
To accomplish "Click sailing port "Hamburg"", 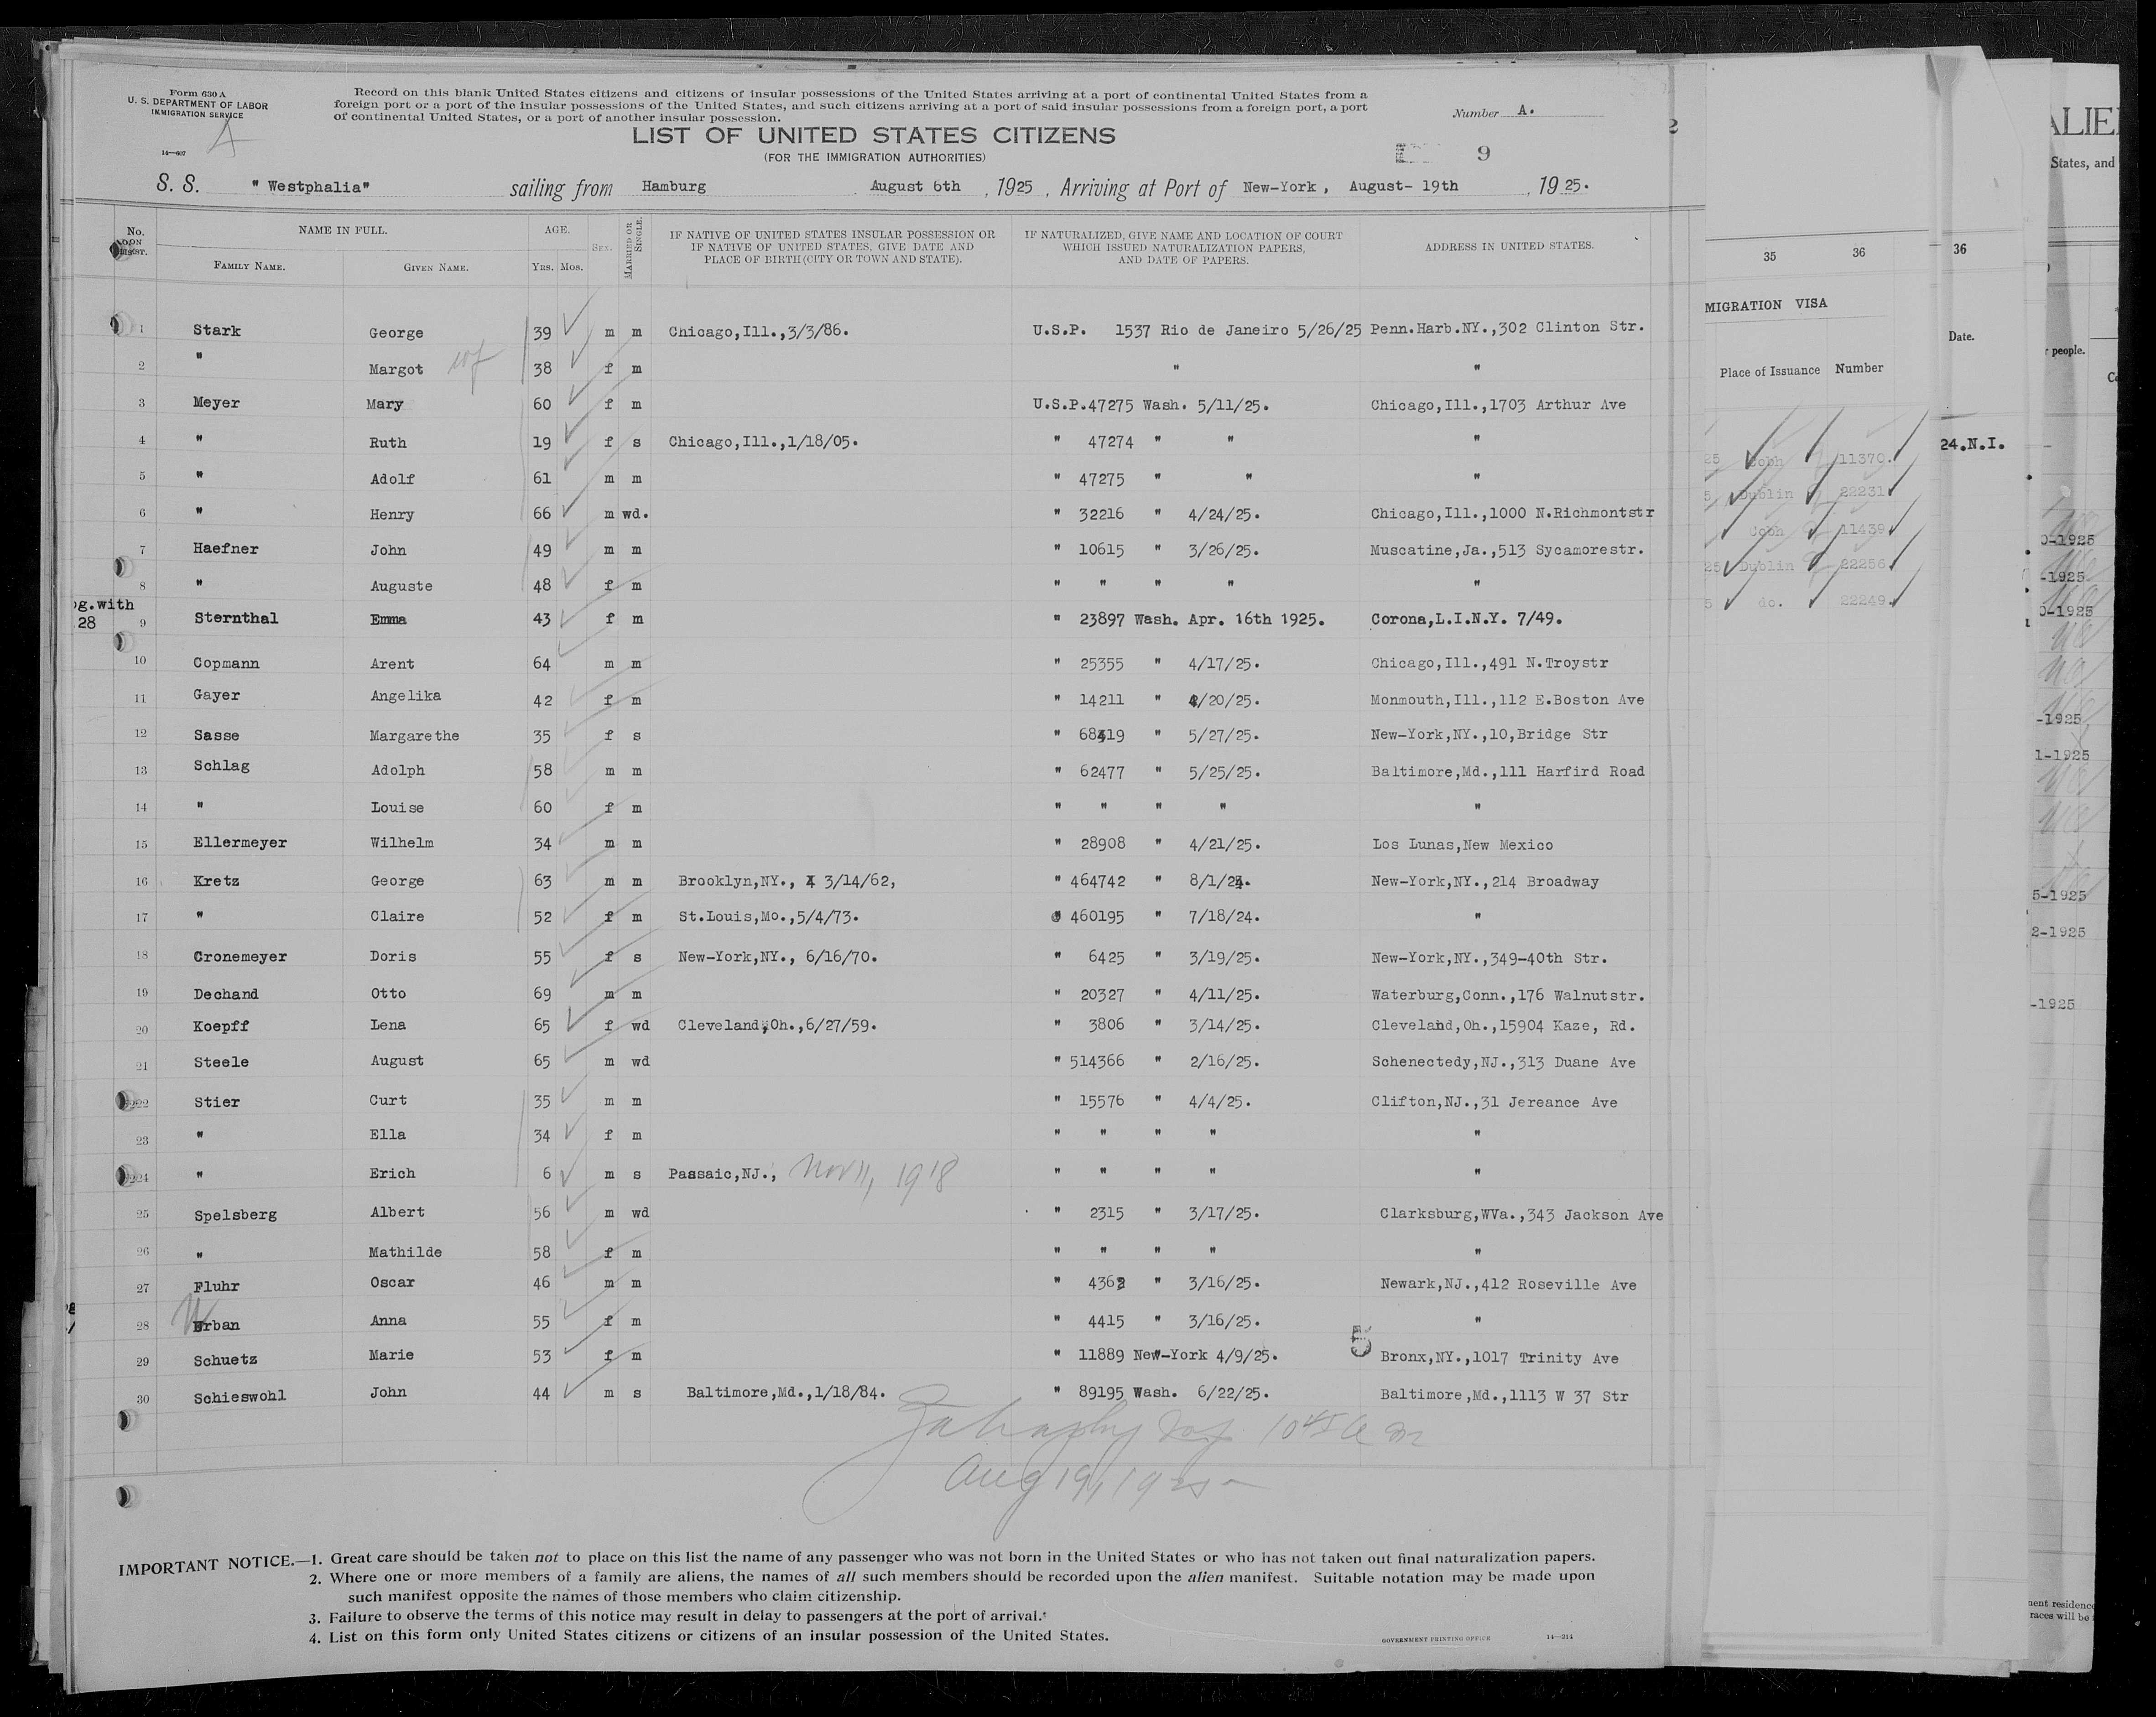I will (x=674, y=186).
